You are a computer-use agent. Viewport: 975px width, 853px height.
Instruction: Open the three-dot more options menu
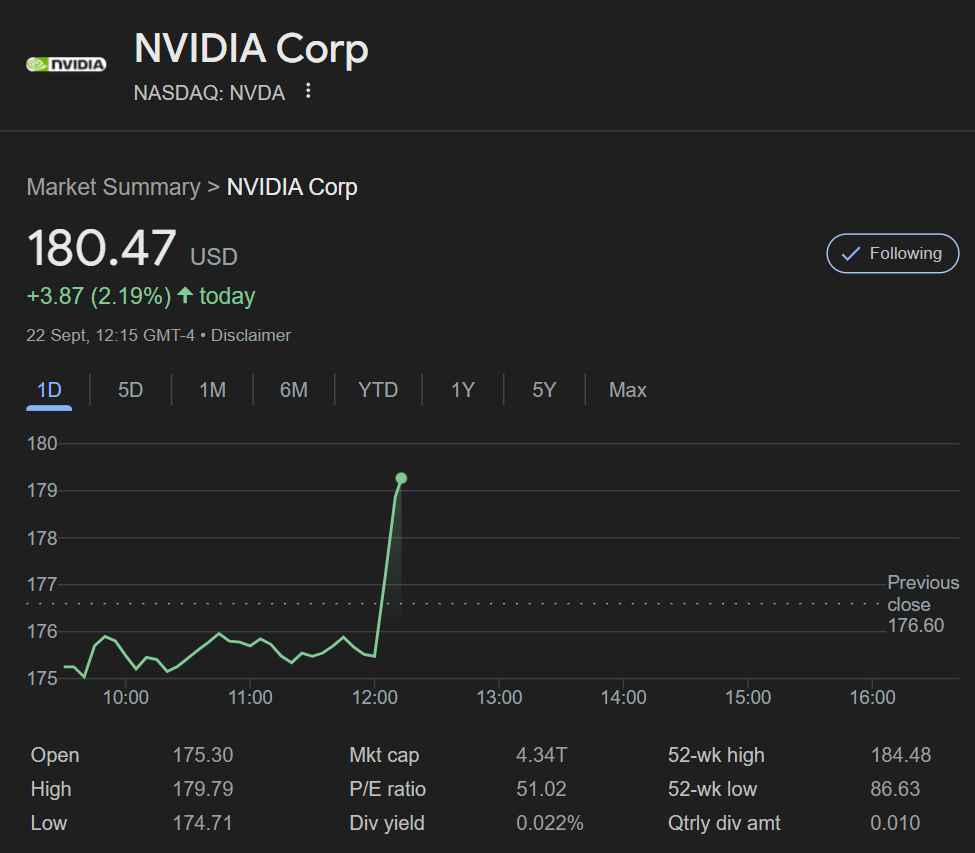(x=308, y=91)
